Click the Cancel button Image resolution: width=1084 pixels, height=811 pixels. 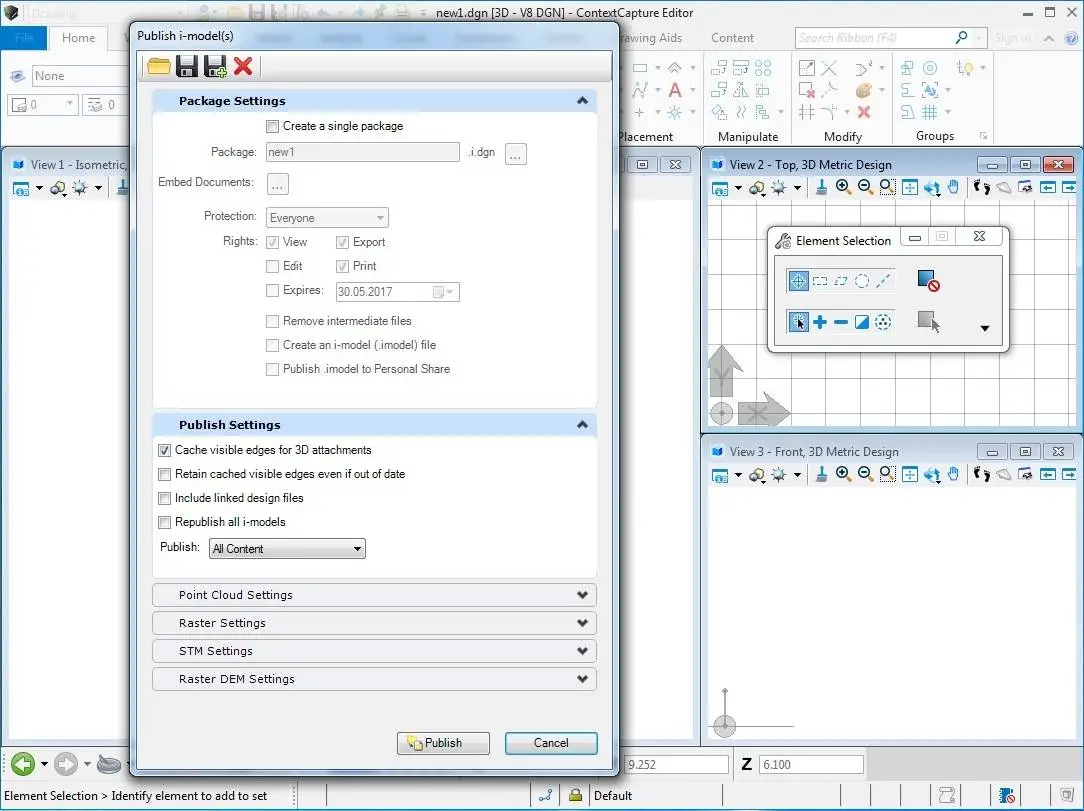coord(551,743)
